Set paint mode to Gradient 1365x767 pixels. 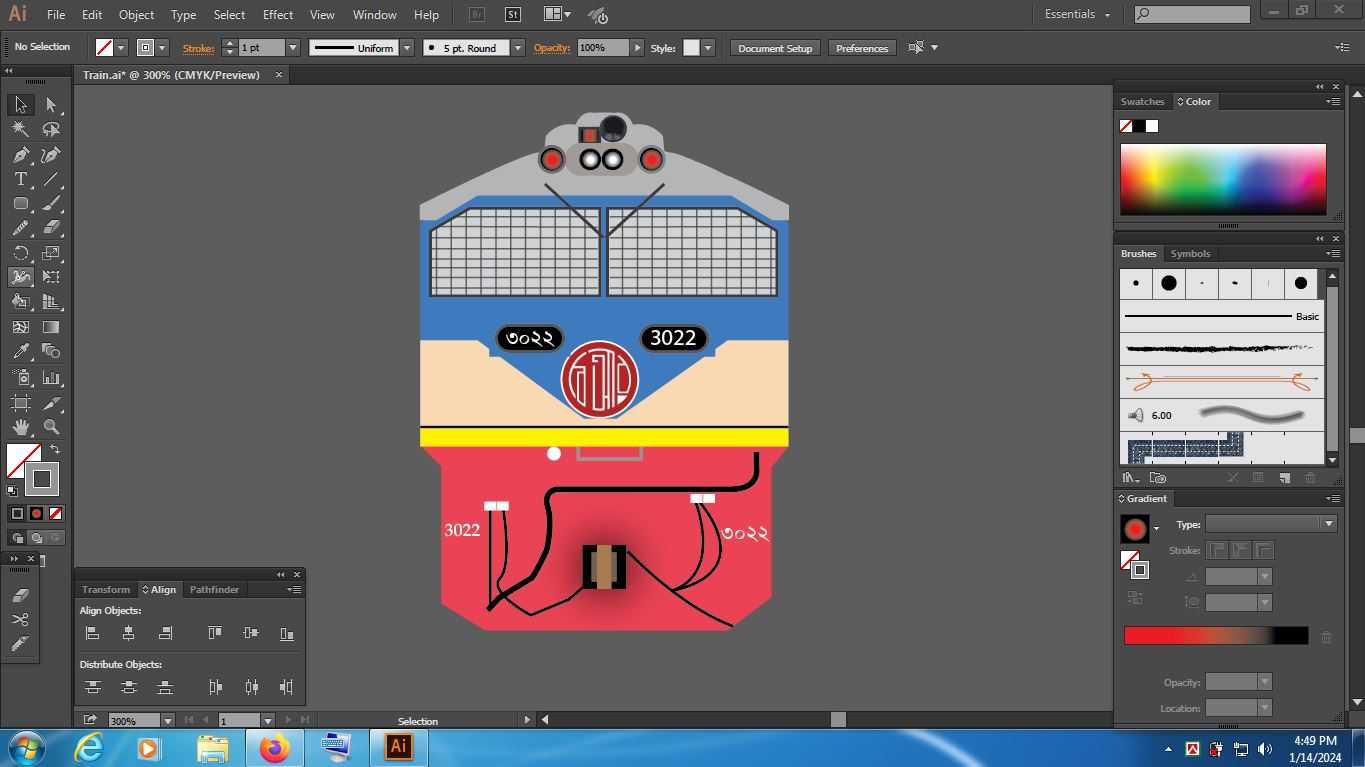[36, 513]
